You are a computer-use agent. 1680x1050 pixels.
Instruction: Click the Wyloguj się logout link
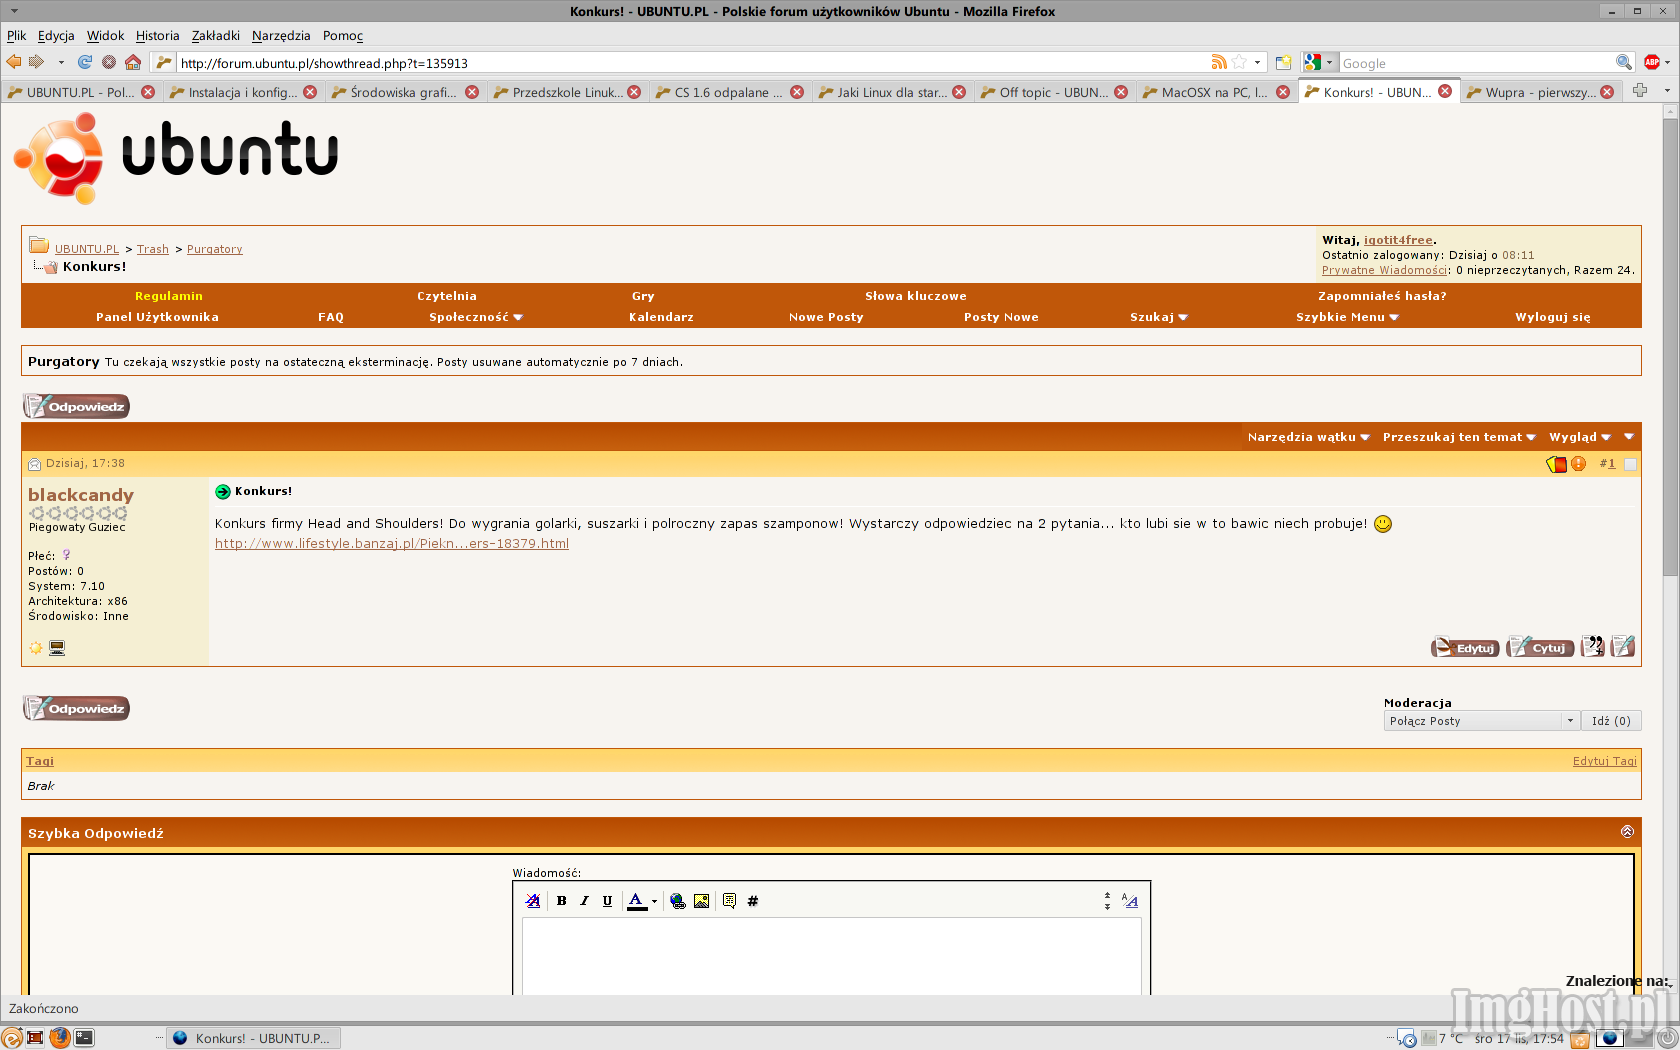tap(1552, 317)
